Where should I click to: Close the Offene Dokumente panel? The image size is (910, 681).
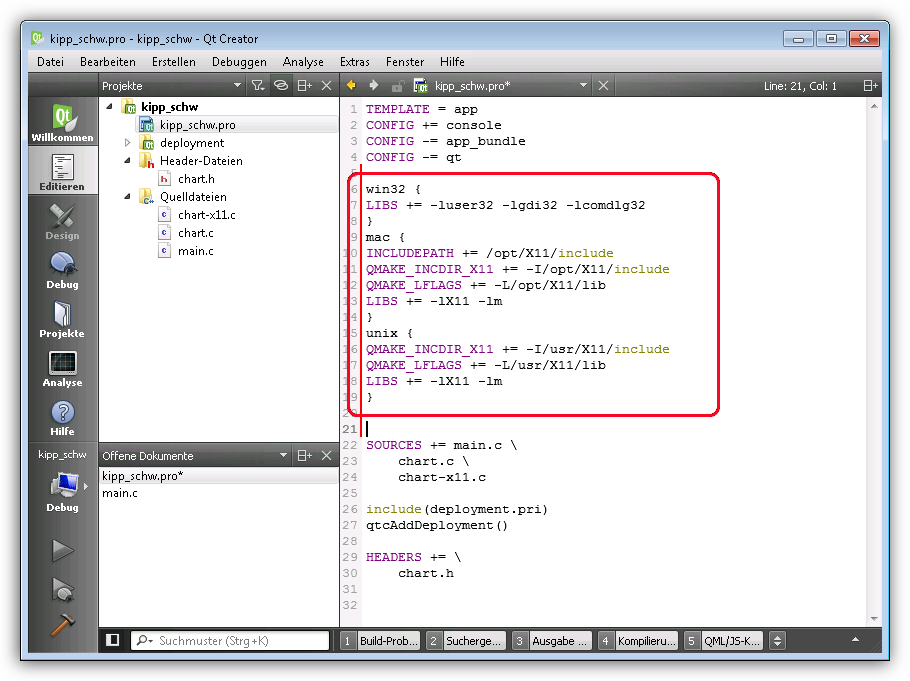327,456
